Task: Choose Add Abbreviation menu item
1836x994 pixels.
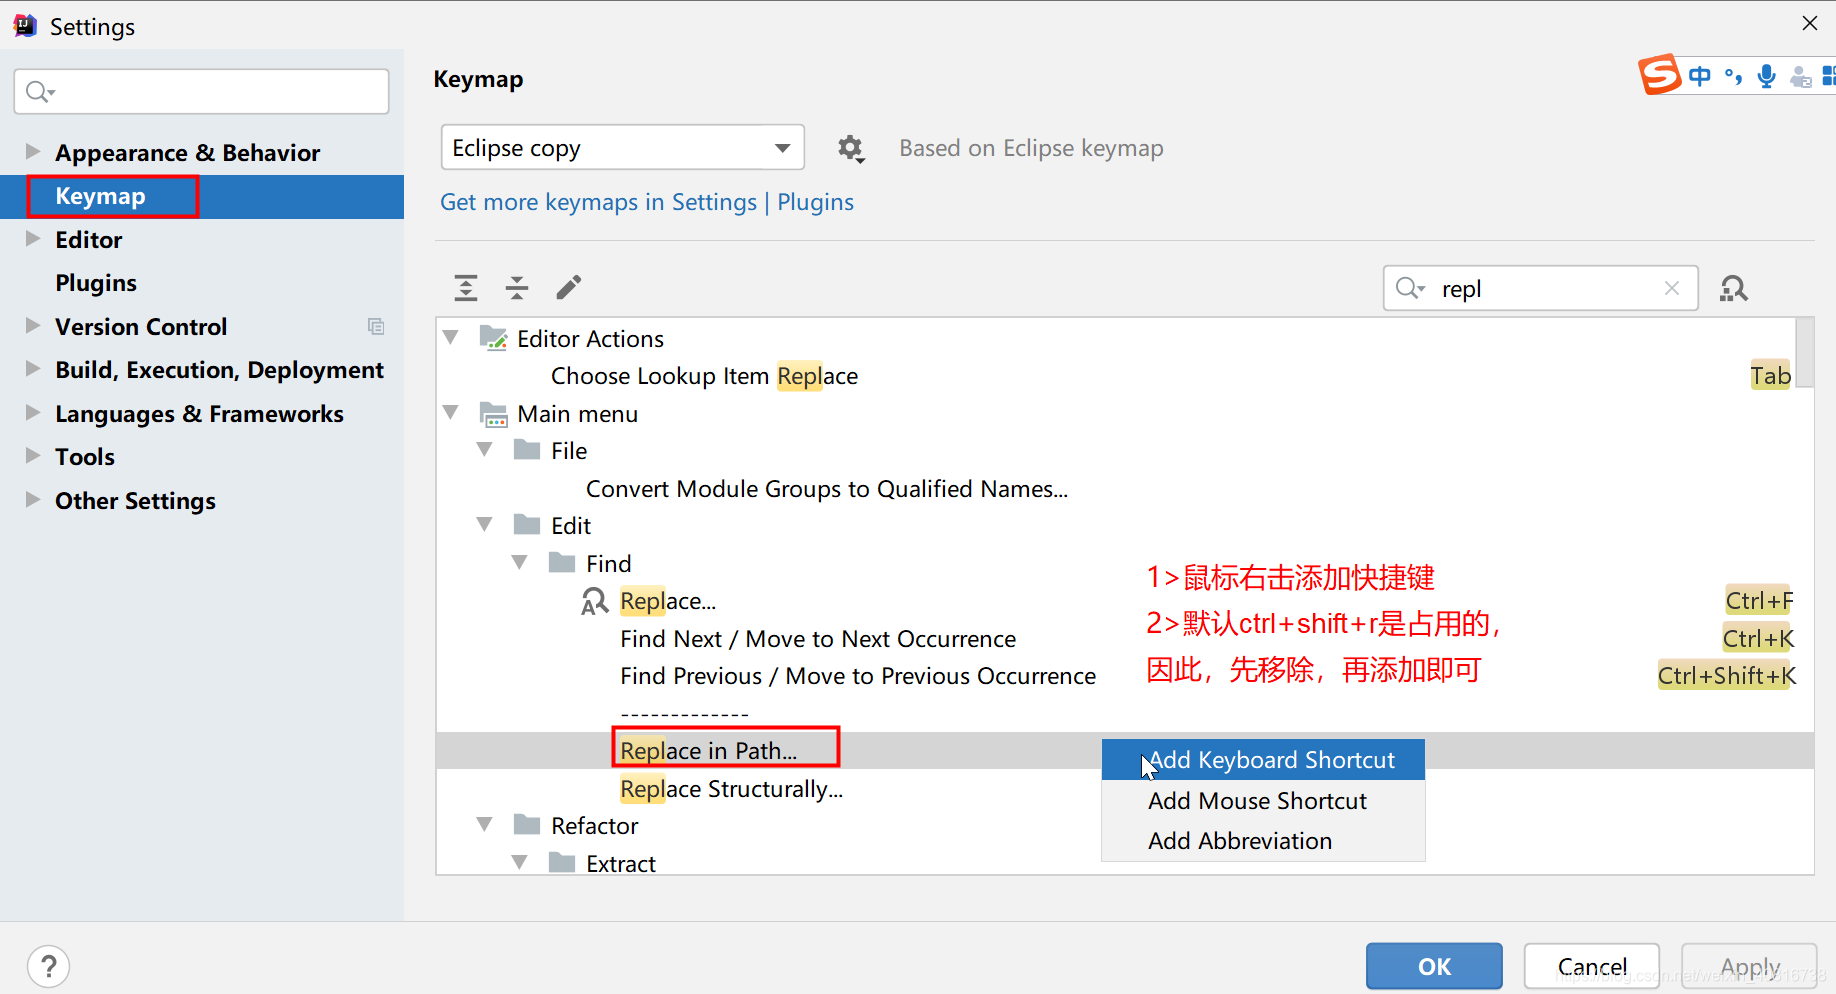Action: point(1240,841)
